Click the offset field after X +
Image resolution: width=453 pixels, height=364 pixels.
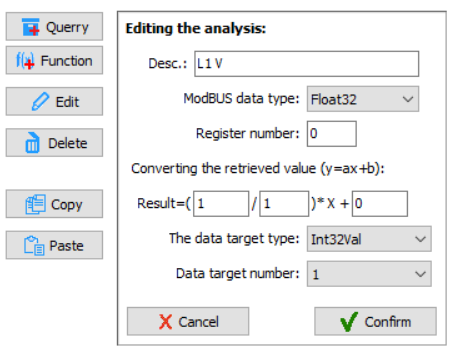click(x=380, y=204)
